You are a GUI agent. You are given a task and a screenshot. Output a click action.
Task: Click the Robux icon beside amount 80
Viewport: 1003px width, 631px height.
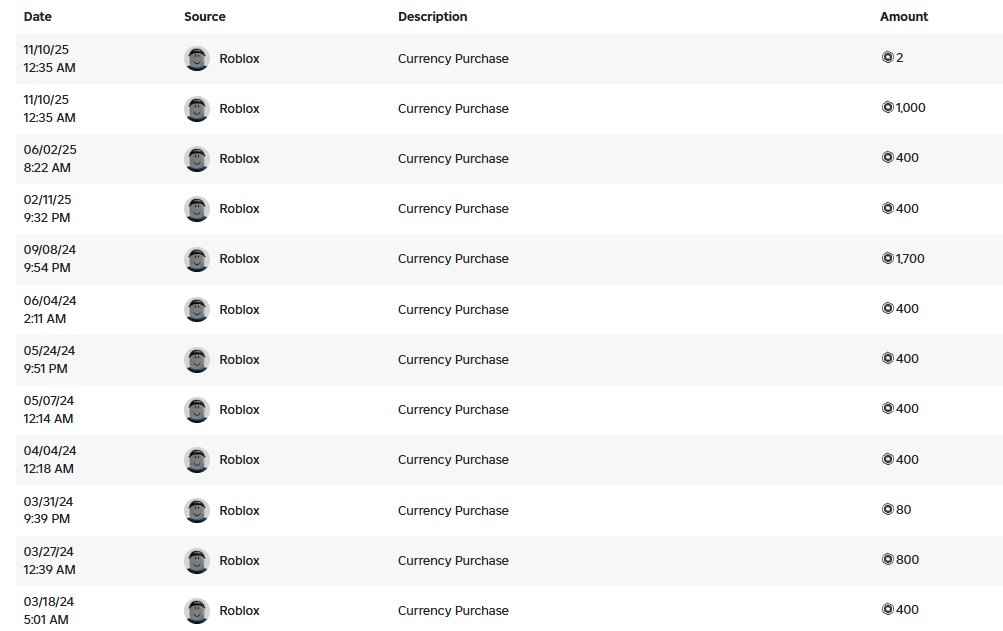887,509
